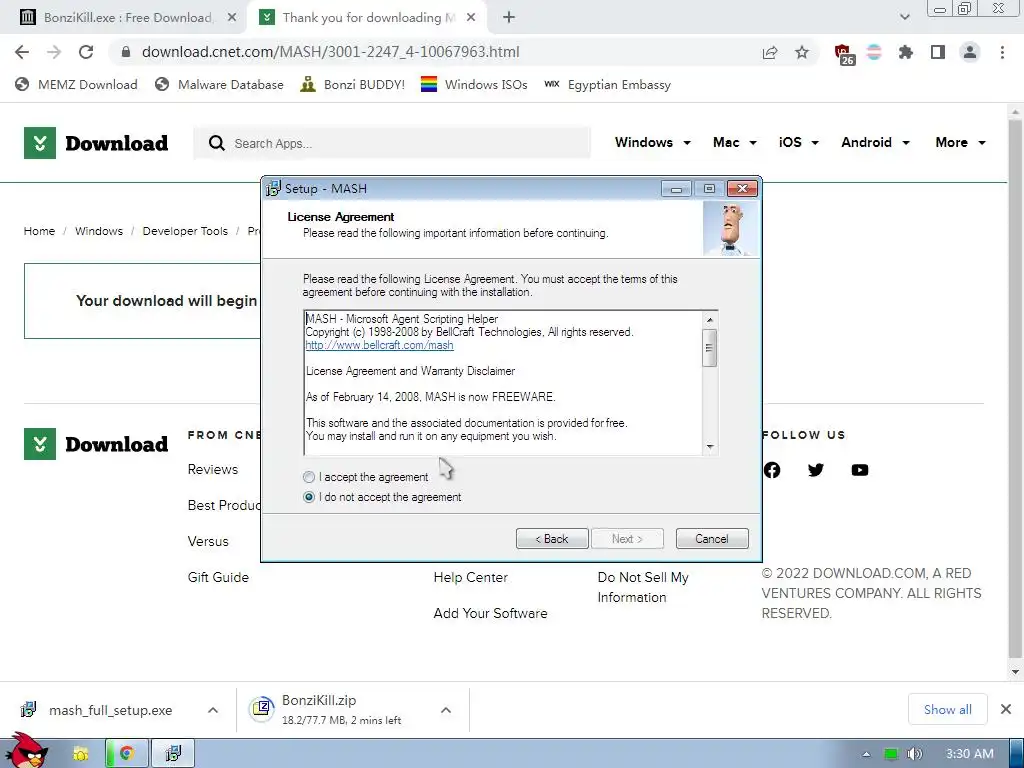Open the File Explorer taskbar icon
This screenshot has height=768, width=1024.
pos(80,754)
